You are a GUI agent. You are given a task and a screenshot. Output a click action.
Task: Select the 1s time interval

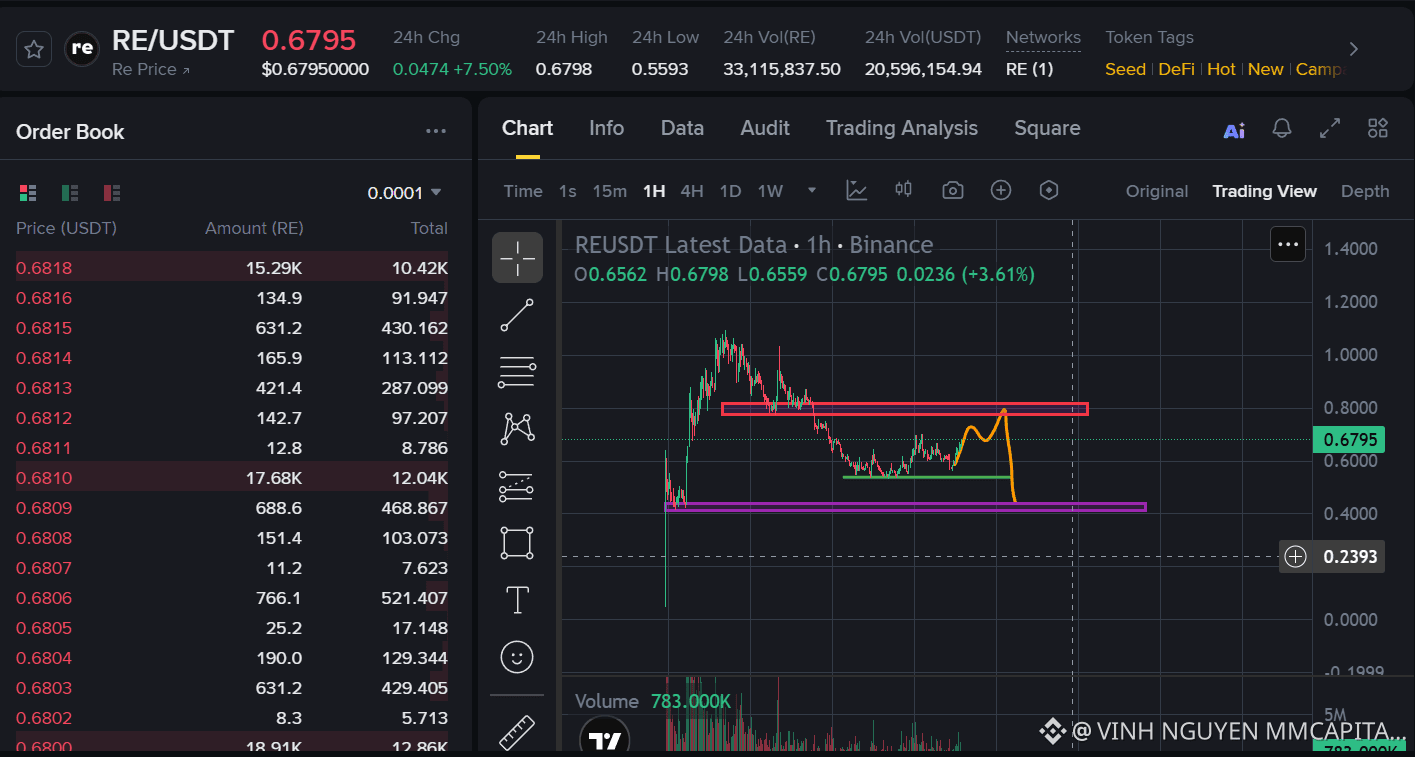pos(568,191)
